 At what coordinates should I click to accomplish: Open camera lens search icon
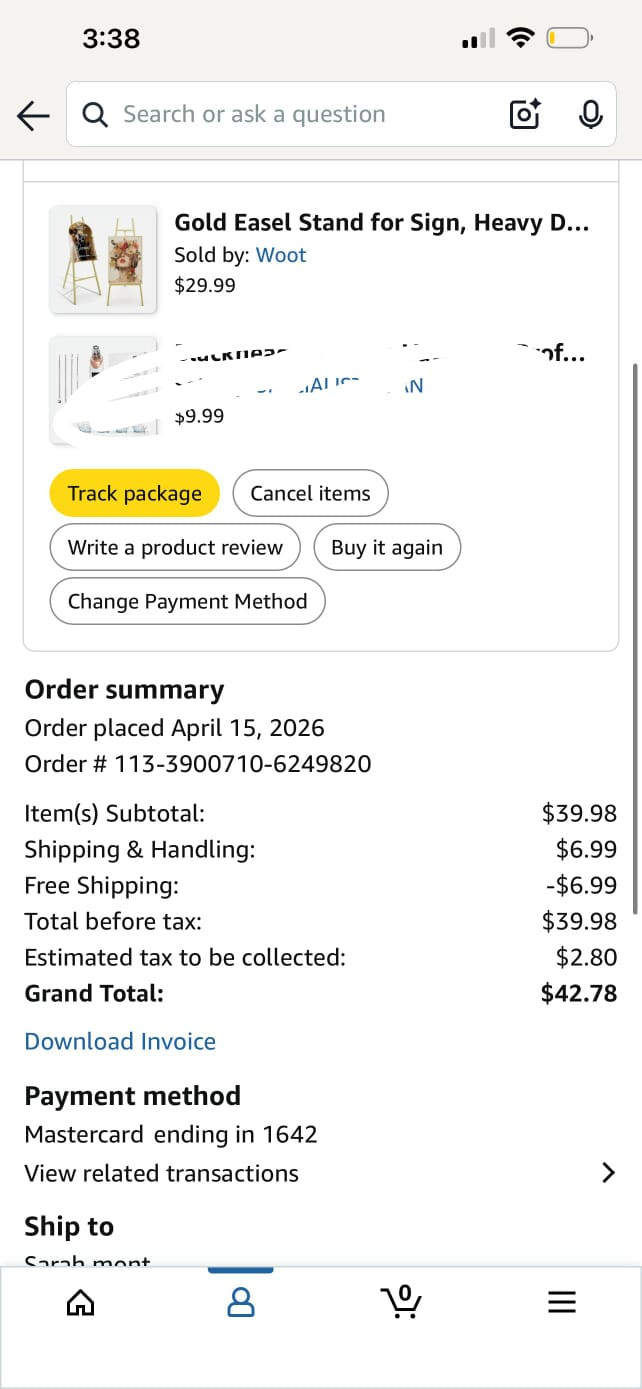click(x=526, y=115)
